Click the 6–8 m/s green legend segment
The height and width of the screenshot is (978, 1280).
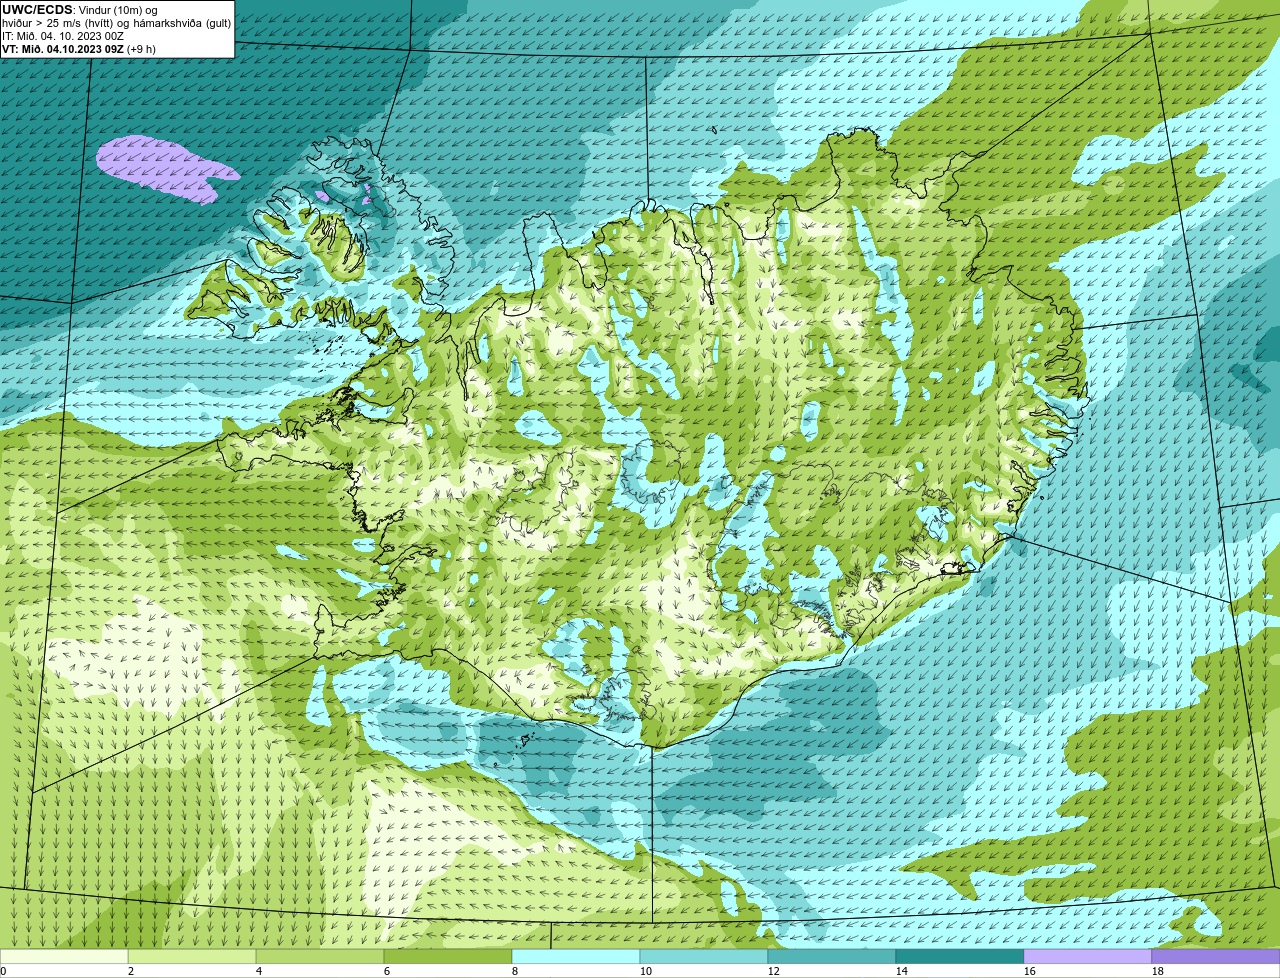(x=448, y=956)
